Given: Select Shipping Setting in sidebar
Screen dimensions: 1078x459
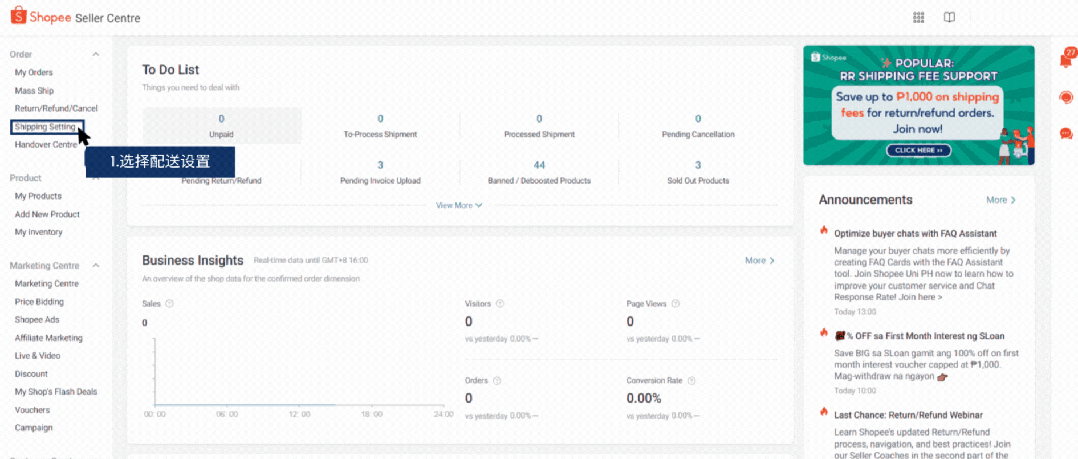Looking at the screenshot, I should point(47,127).
